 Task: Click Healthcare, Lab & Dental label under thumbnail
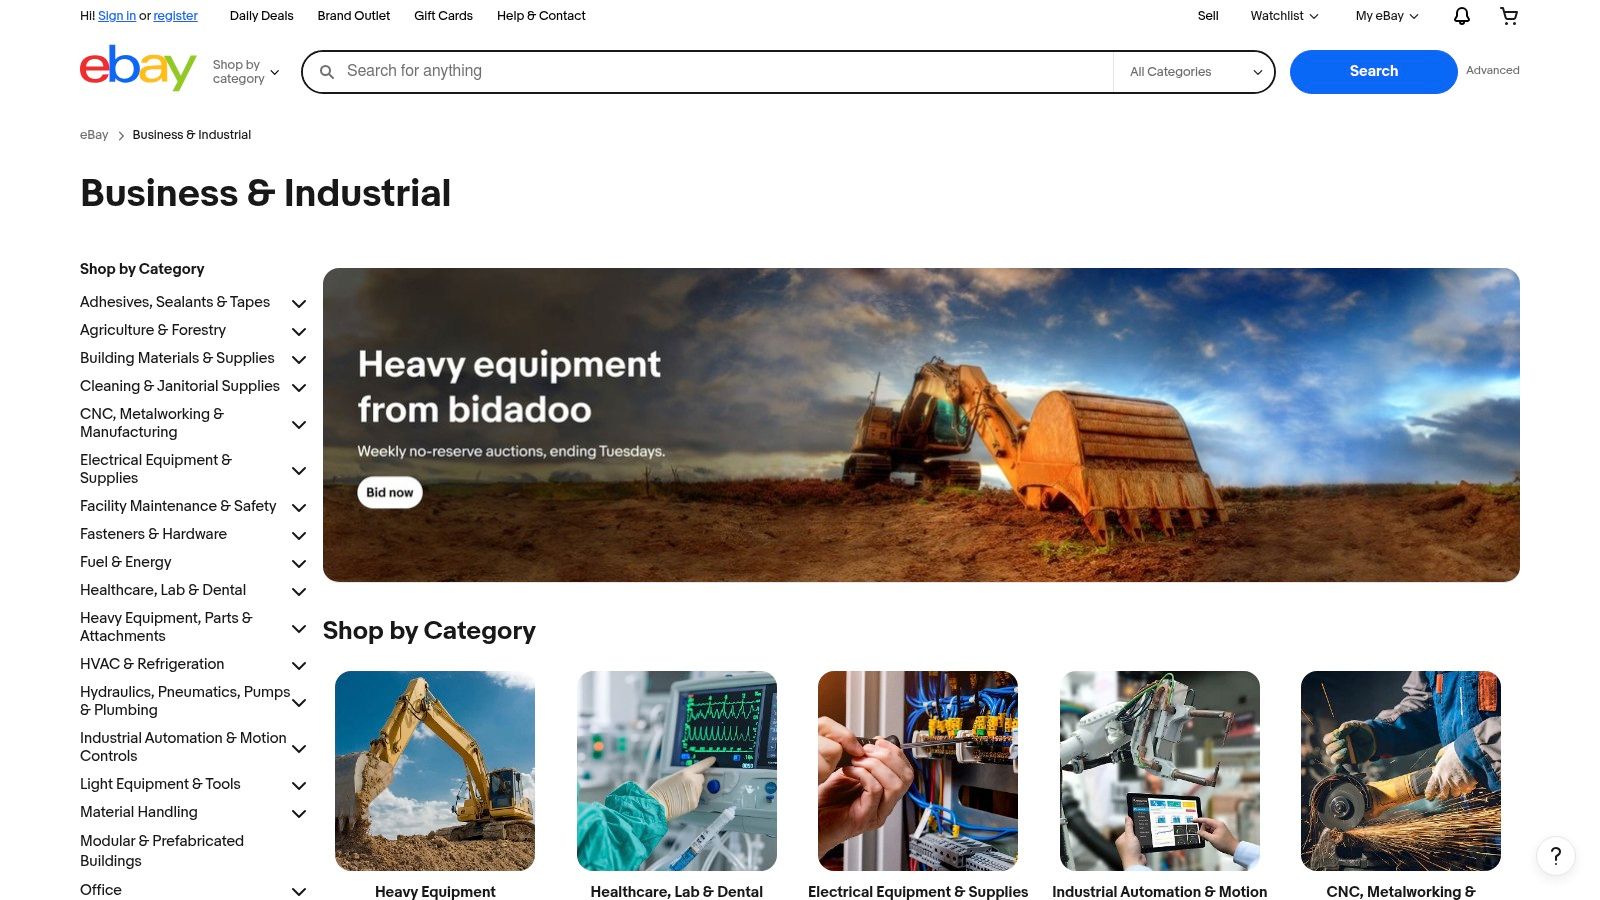[x=677, y=892]
